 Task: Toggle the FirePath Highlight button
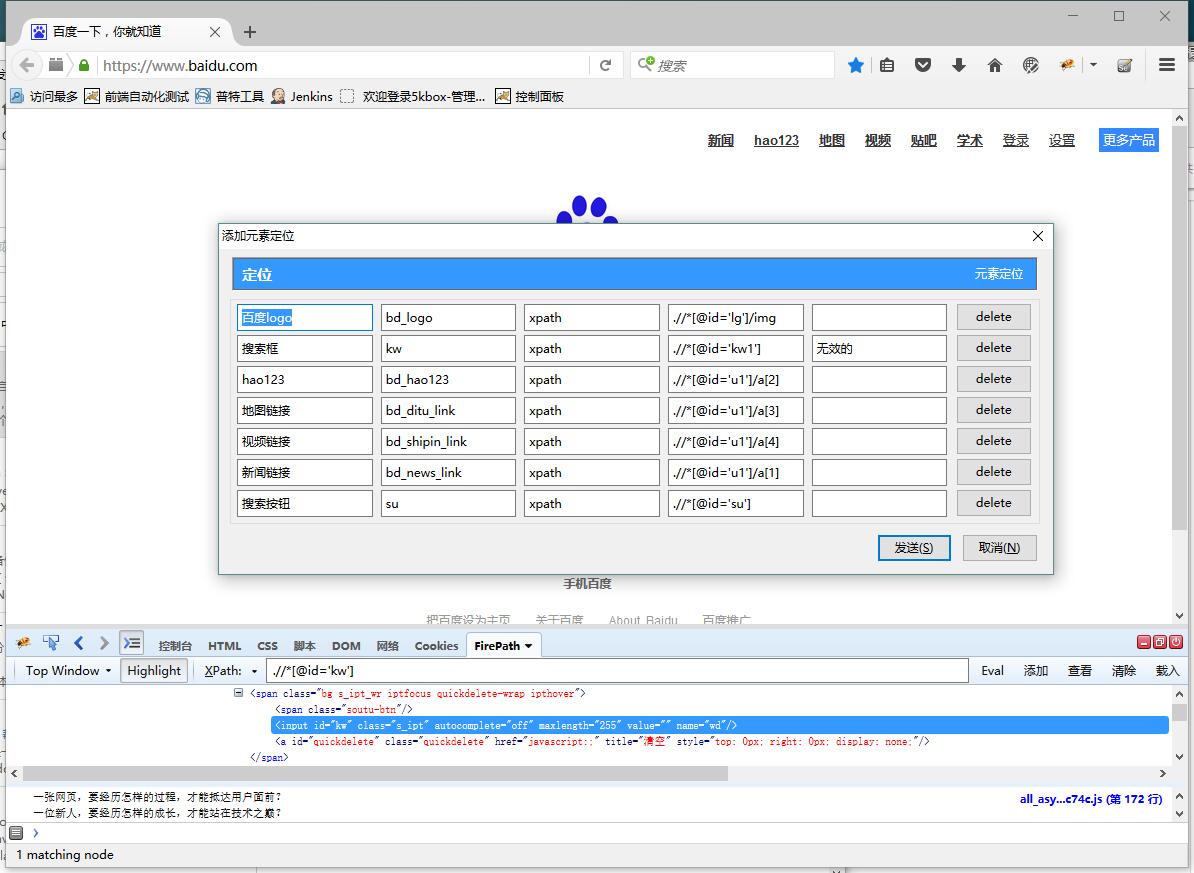pyautogui.click(x=154, y=670)
